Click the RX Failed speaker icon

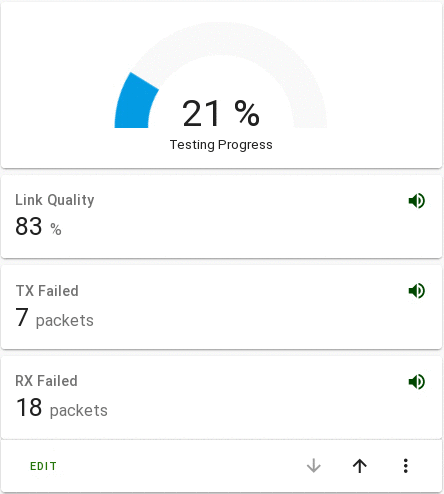coord(417,381)
